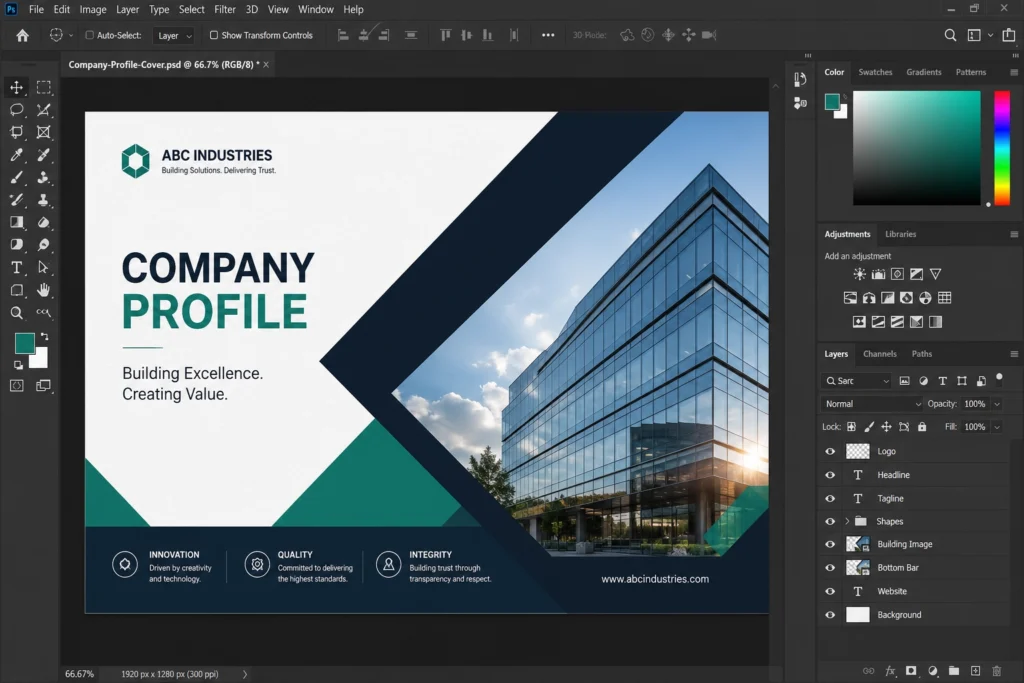Viewport: 1024px width, 683px height.
Task: Open the Filter menu
Action: tap(225, 9)
